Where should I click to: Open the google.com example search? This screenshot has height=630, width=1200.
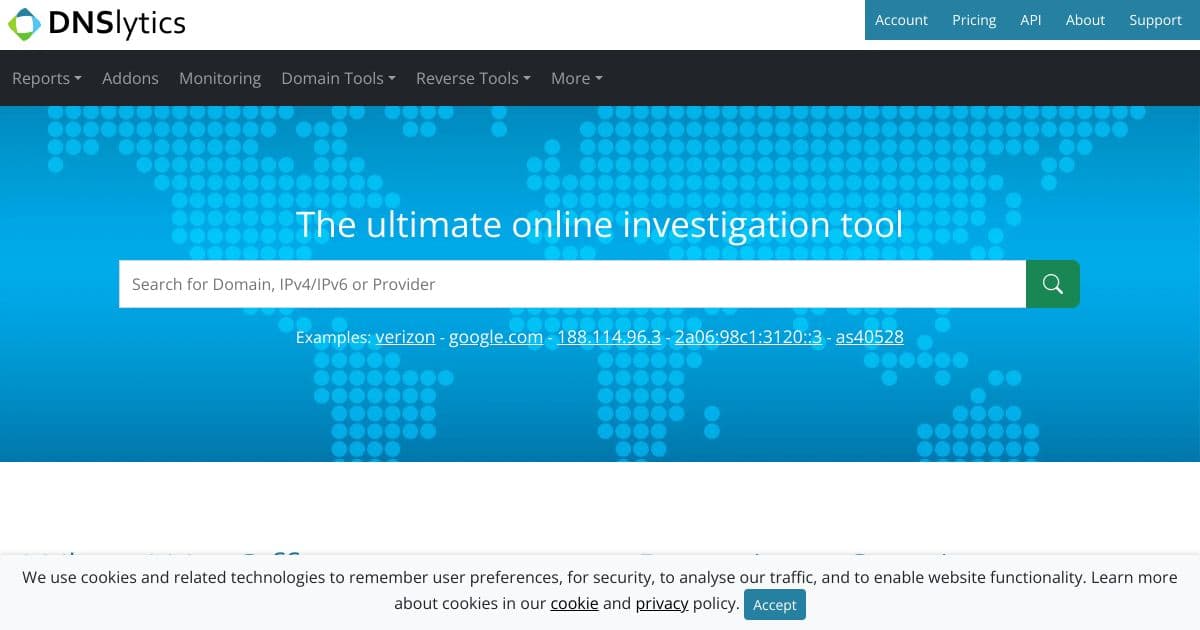(495, 337)
